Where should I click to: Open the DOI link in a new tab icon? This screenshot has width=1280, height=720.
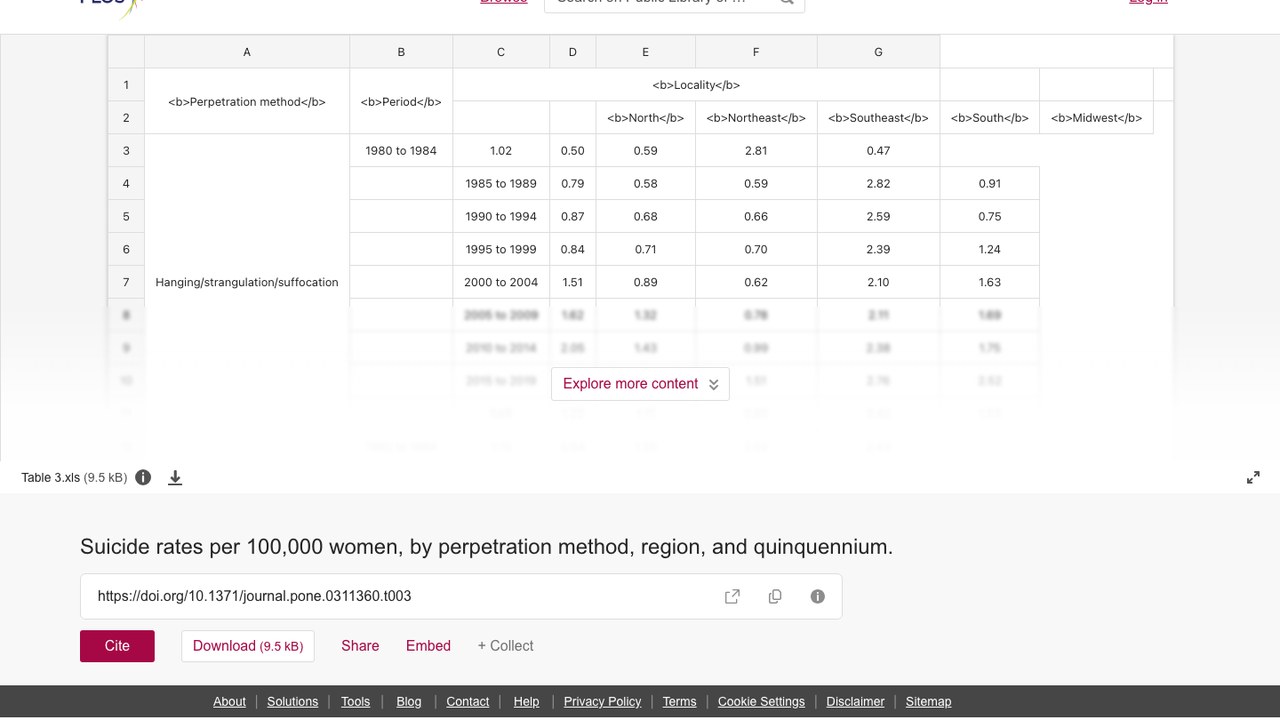pos(732,596)
